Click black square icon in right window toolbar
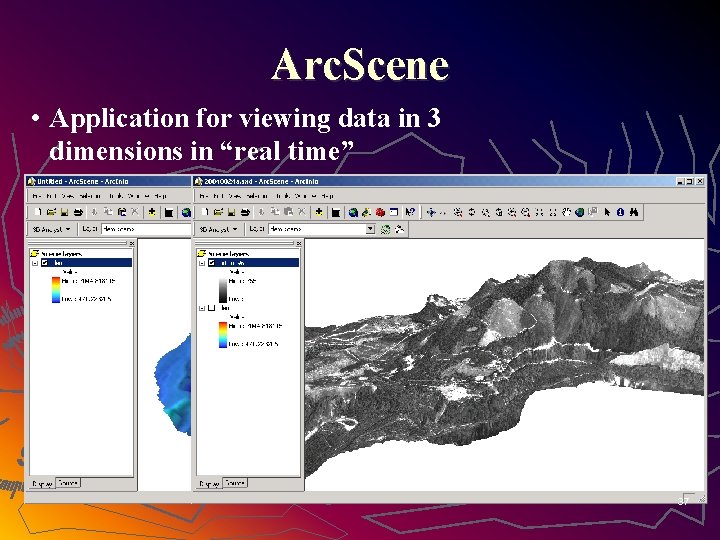 pyautogui.click(x=336, y=212)
